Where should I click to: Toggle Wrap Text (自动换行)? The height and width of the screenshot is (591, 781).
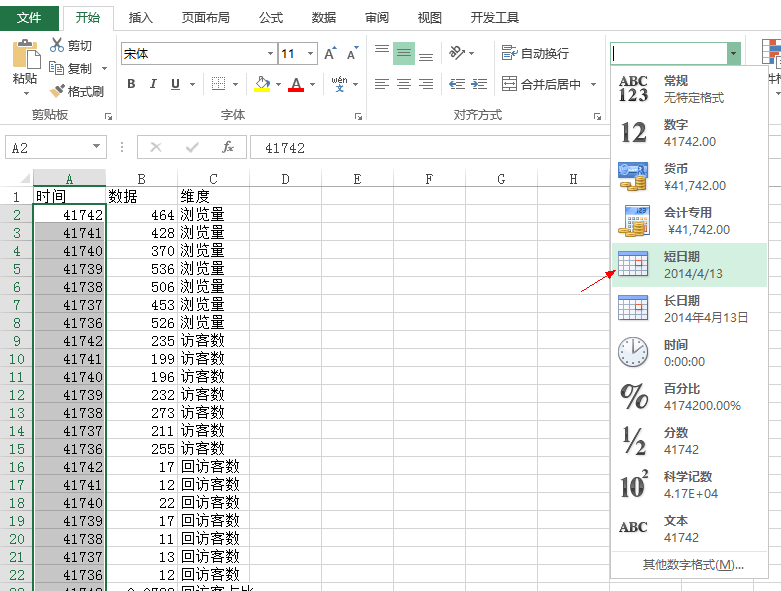click(x=535, y=53)
